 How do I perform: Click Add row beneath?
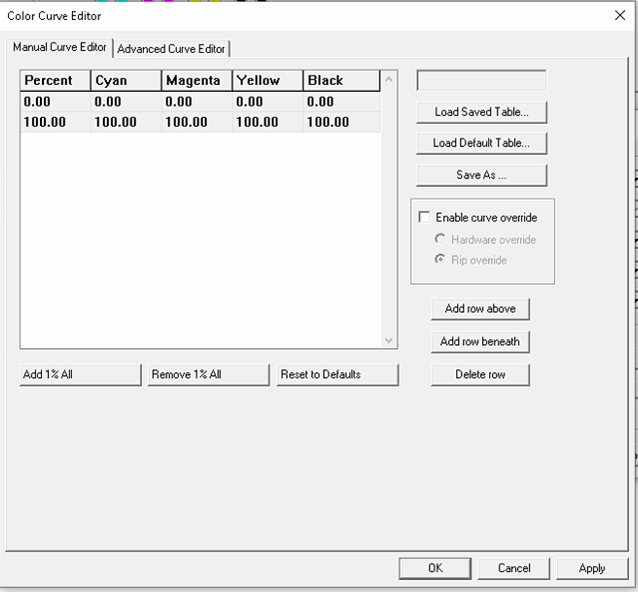480,342
